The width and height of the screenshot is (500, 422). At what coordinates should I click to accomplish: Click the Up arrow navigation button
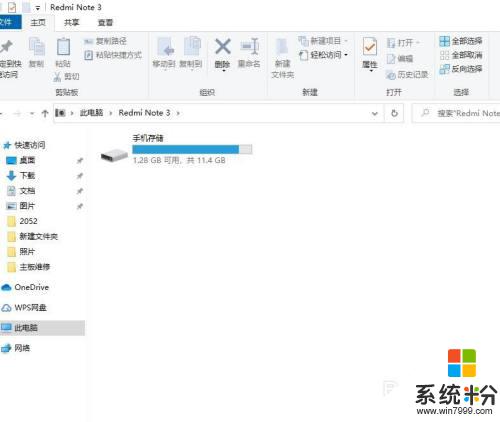point(45,113)
